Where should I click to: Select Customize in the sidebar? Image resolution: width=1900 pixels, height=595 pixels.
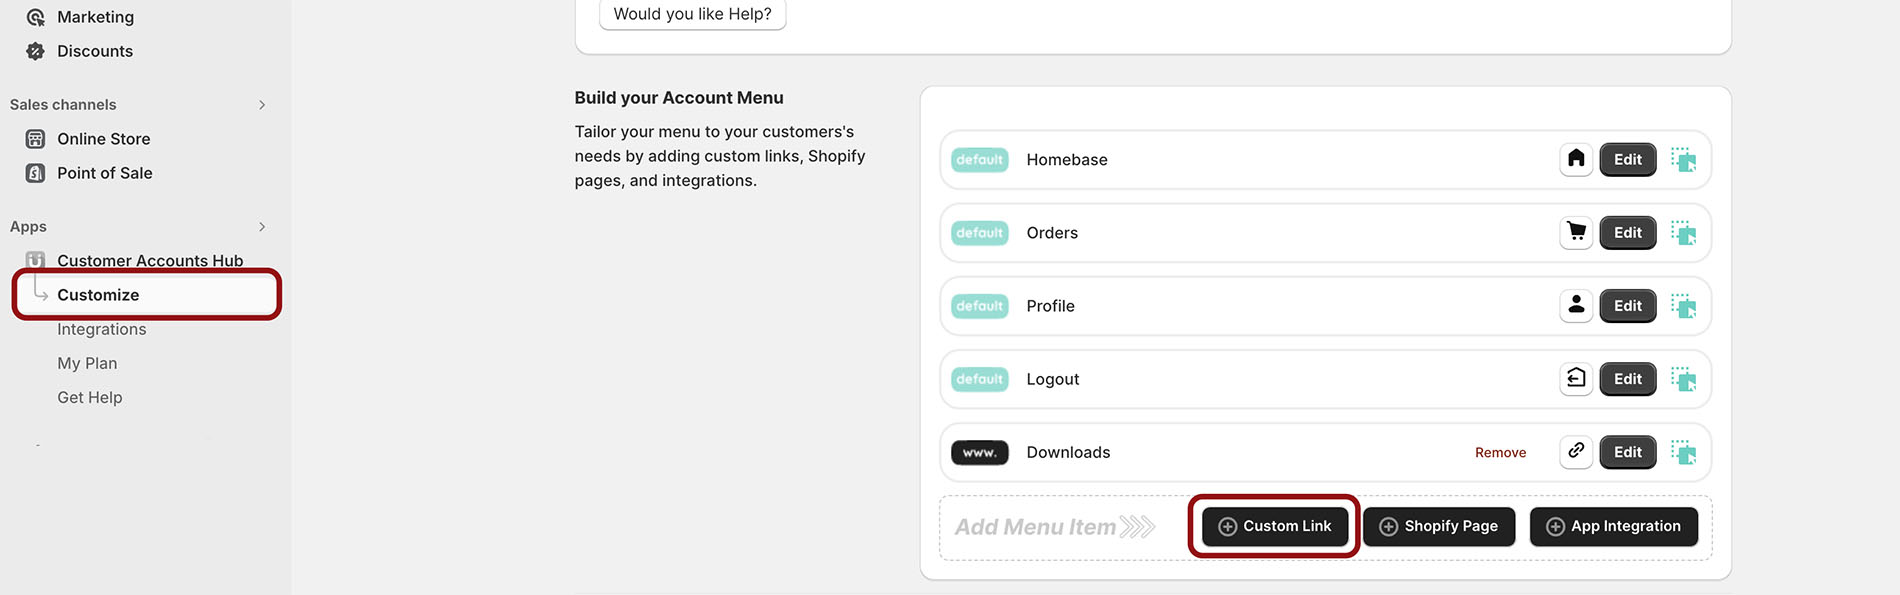pos(98,294)
